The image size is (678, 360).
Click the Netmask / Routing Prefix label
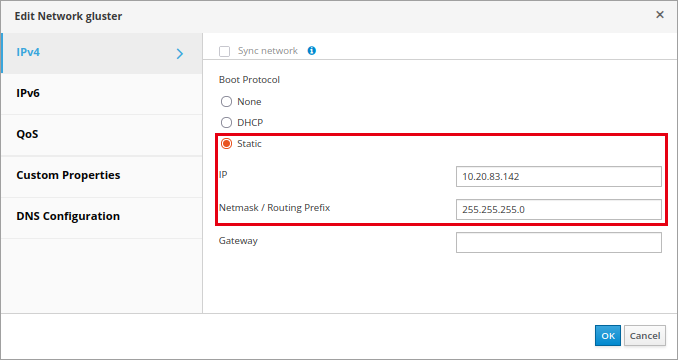[x=274, y=208]
